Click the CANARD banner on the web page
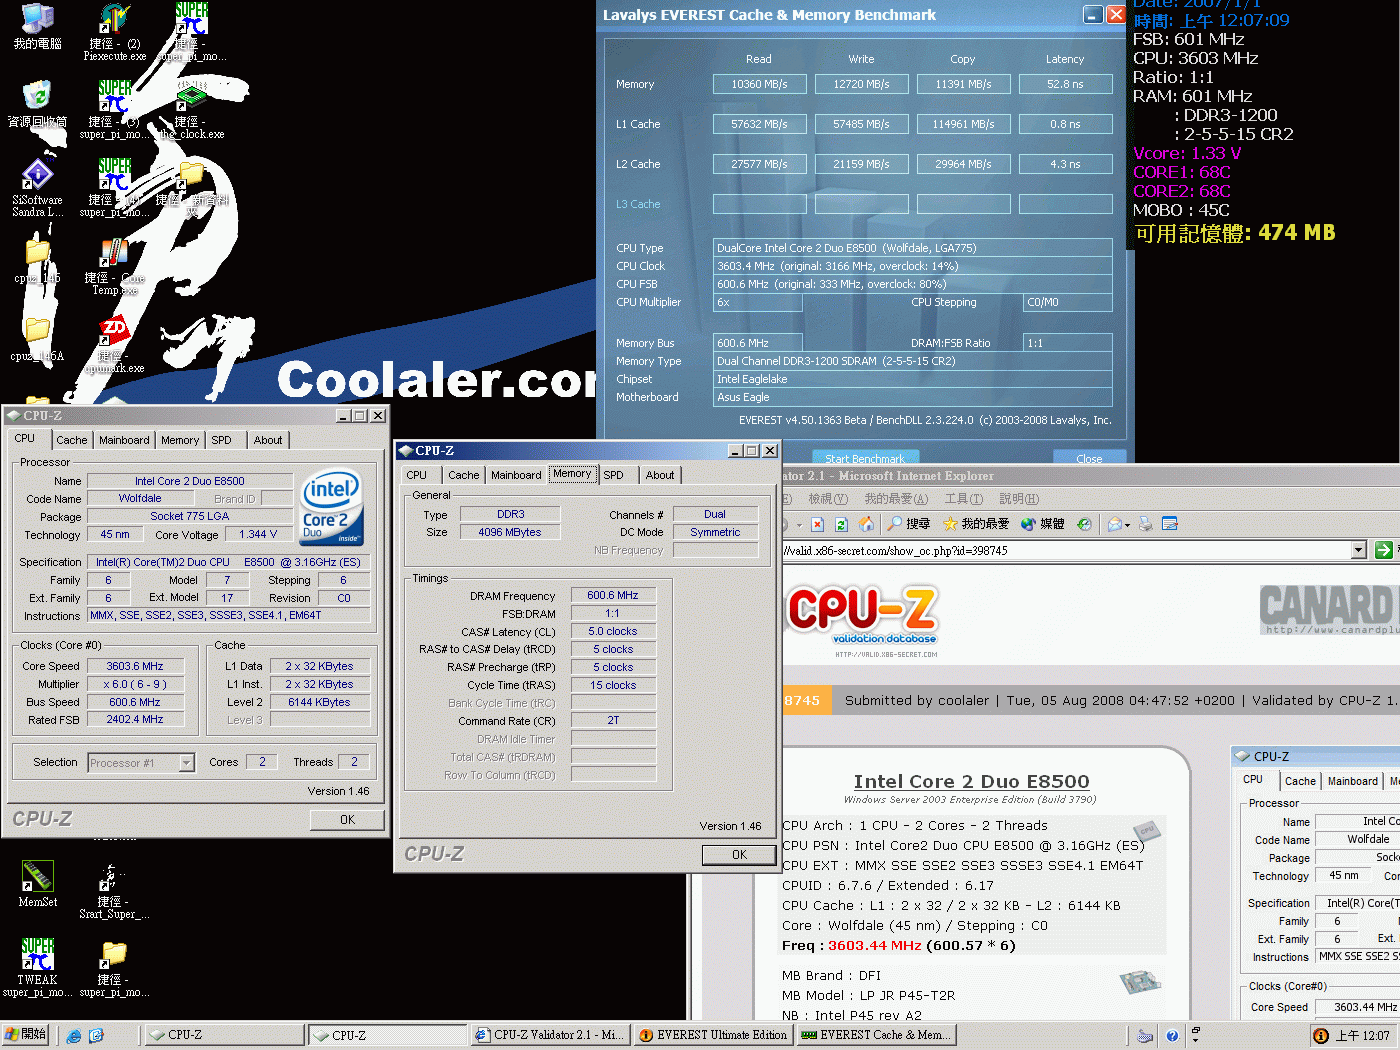1400x1050 pixels. coord(1329,609)
